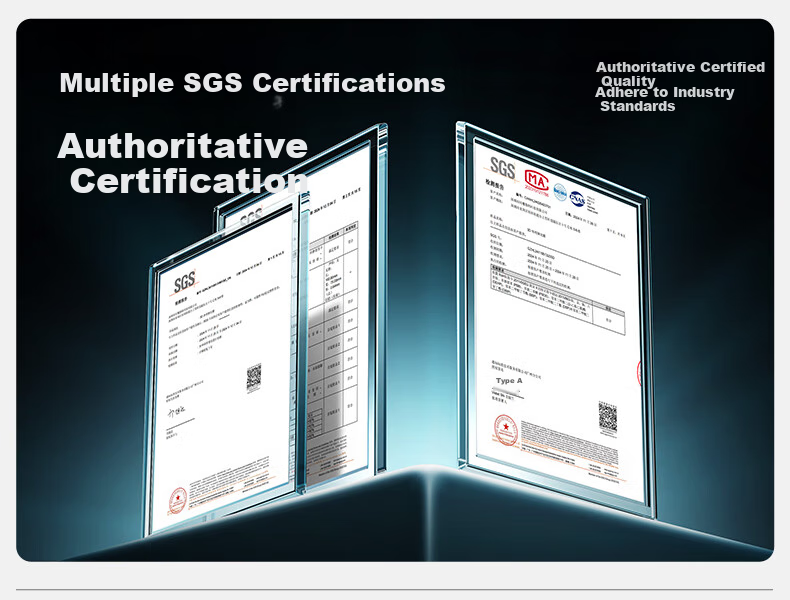The height and width of the screenshot is (600, 790).
Task: Click the partially hidden SGS logo on the rear certificate
Action: (251, 218)
